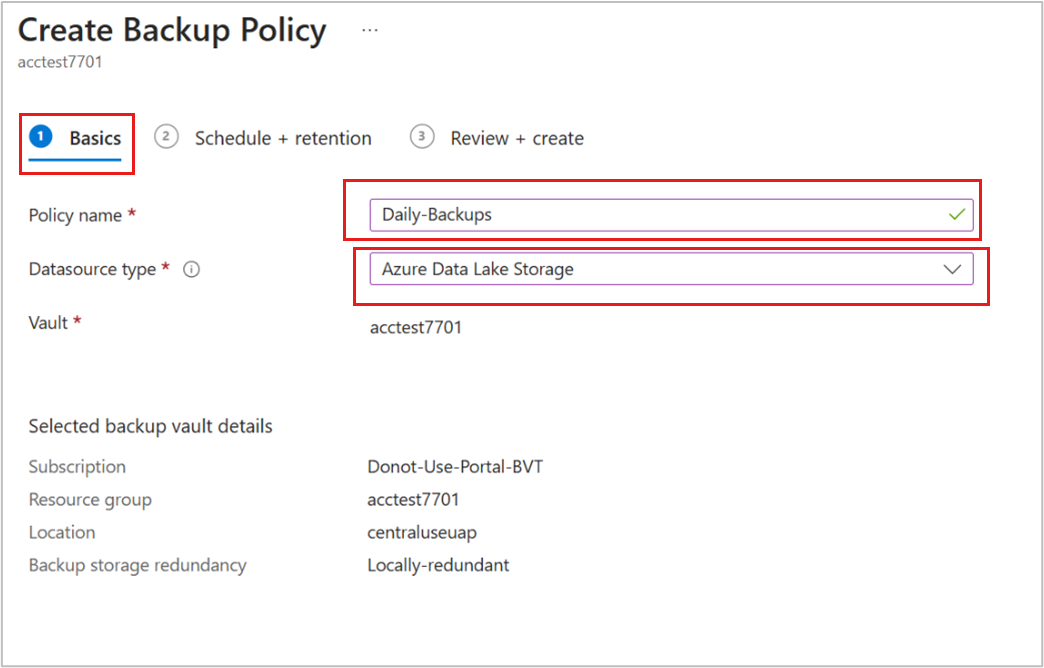Click the green checkmark in Policy name field

957,214
